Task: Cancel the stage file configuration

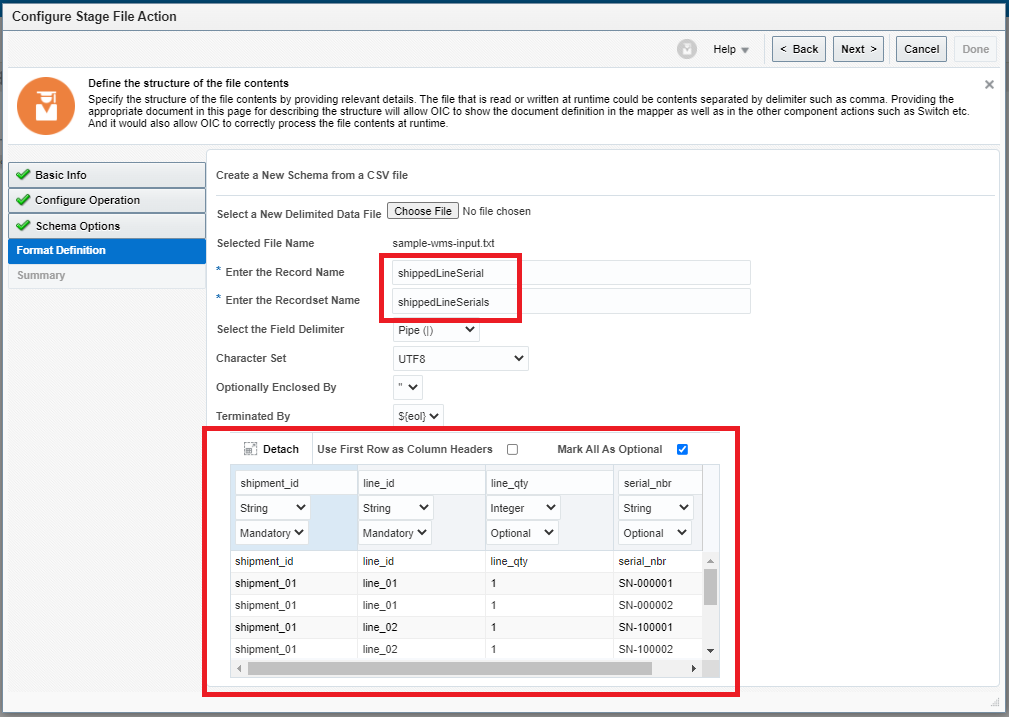Action: coord(921,49)
